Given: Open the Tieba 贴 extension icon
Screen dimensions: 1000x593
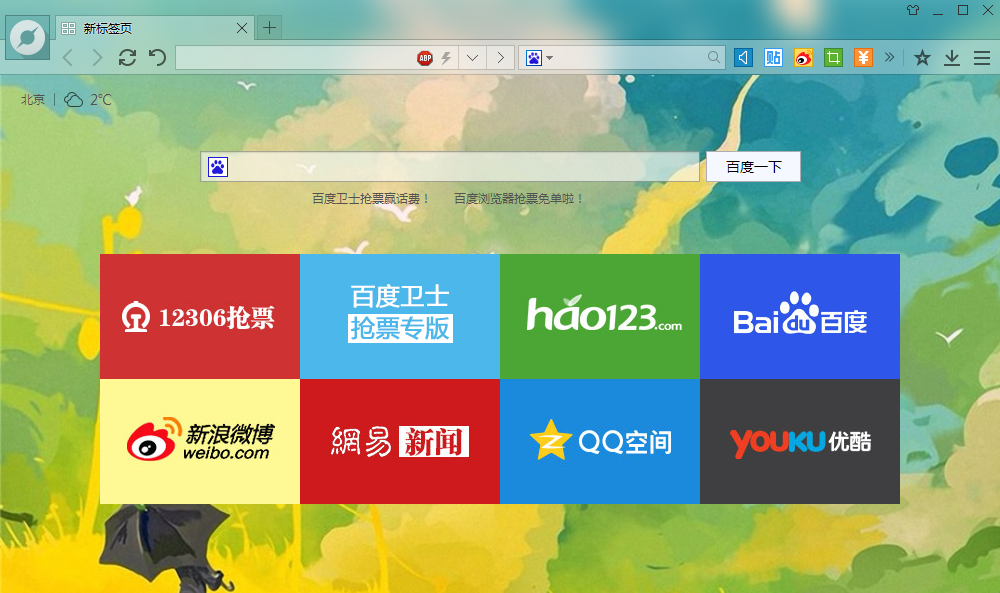Looking at the screenshot, I should [773, 58].
